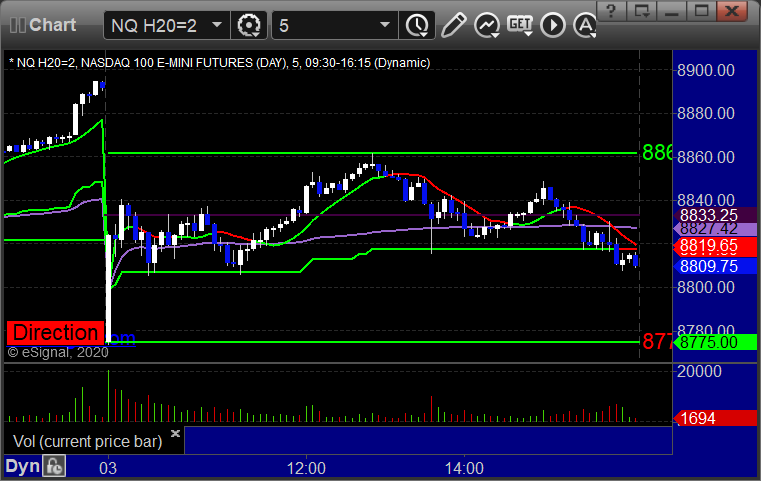The width and height of the screenshot is (761, 481).
Task: Select the 8827.42 purple price marker
Action: tap(715, 229)
